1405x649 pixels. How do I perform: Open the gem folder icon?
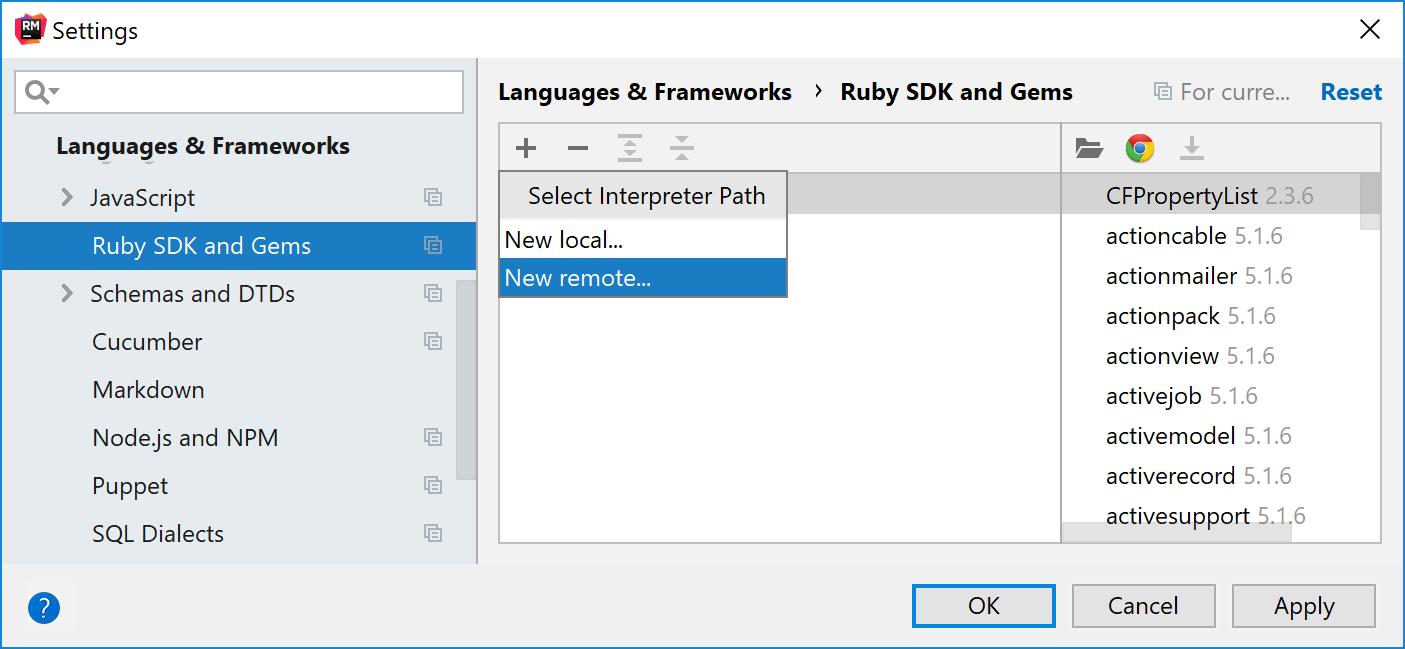(x=1089, y=149)
